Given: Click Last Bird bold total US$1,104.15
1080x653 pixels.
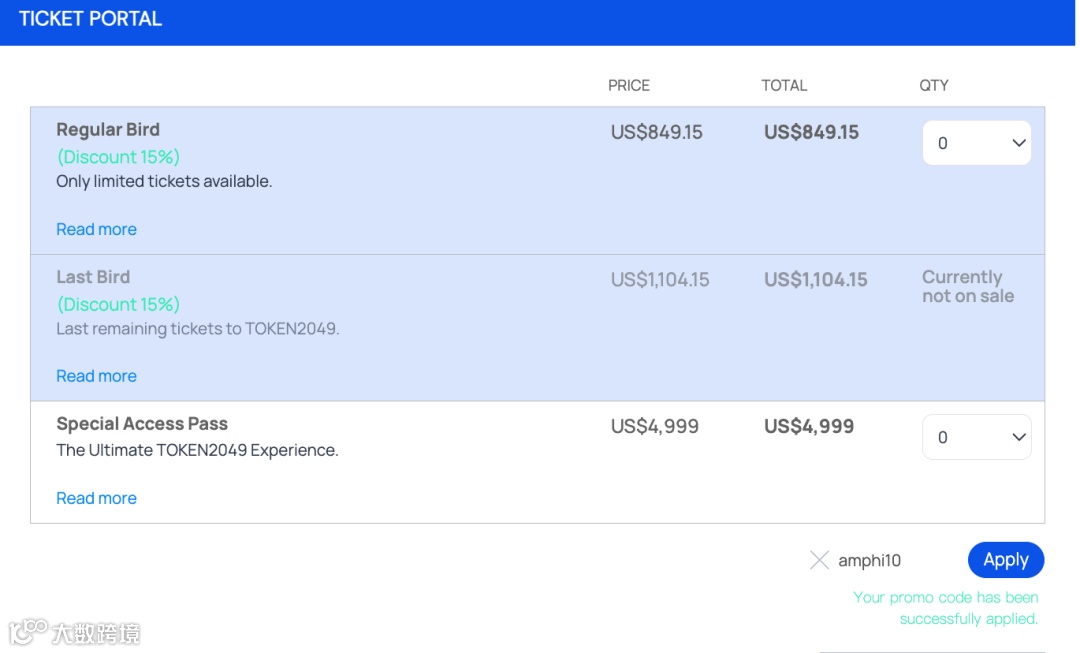Looking at the screenshot, I should tap(816, 280).
